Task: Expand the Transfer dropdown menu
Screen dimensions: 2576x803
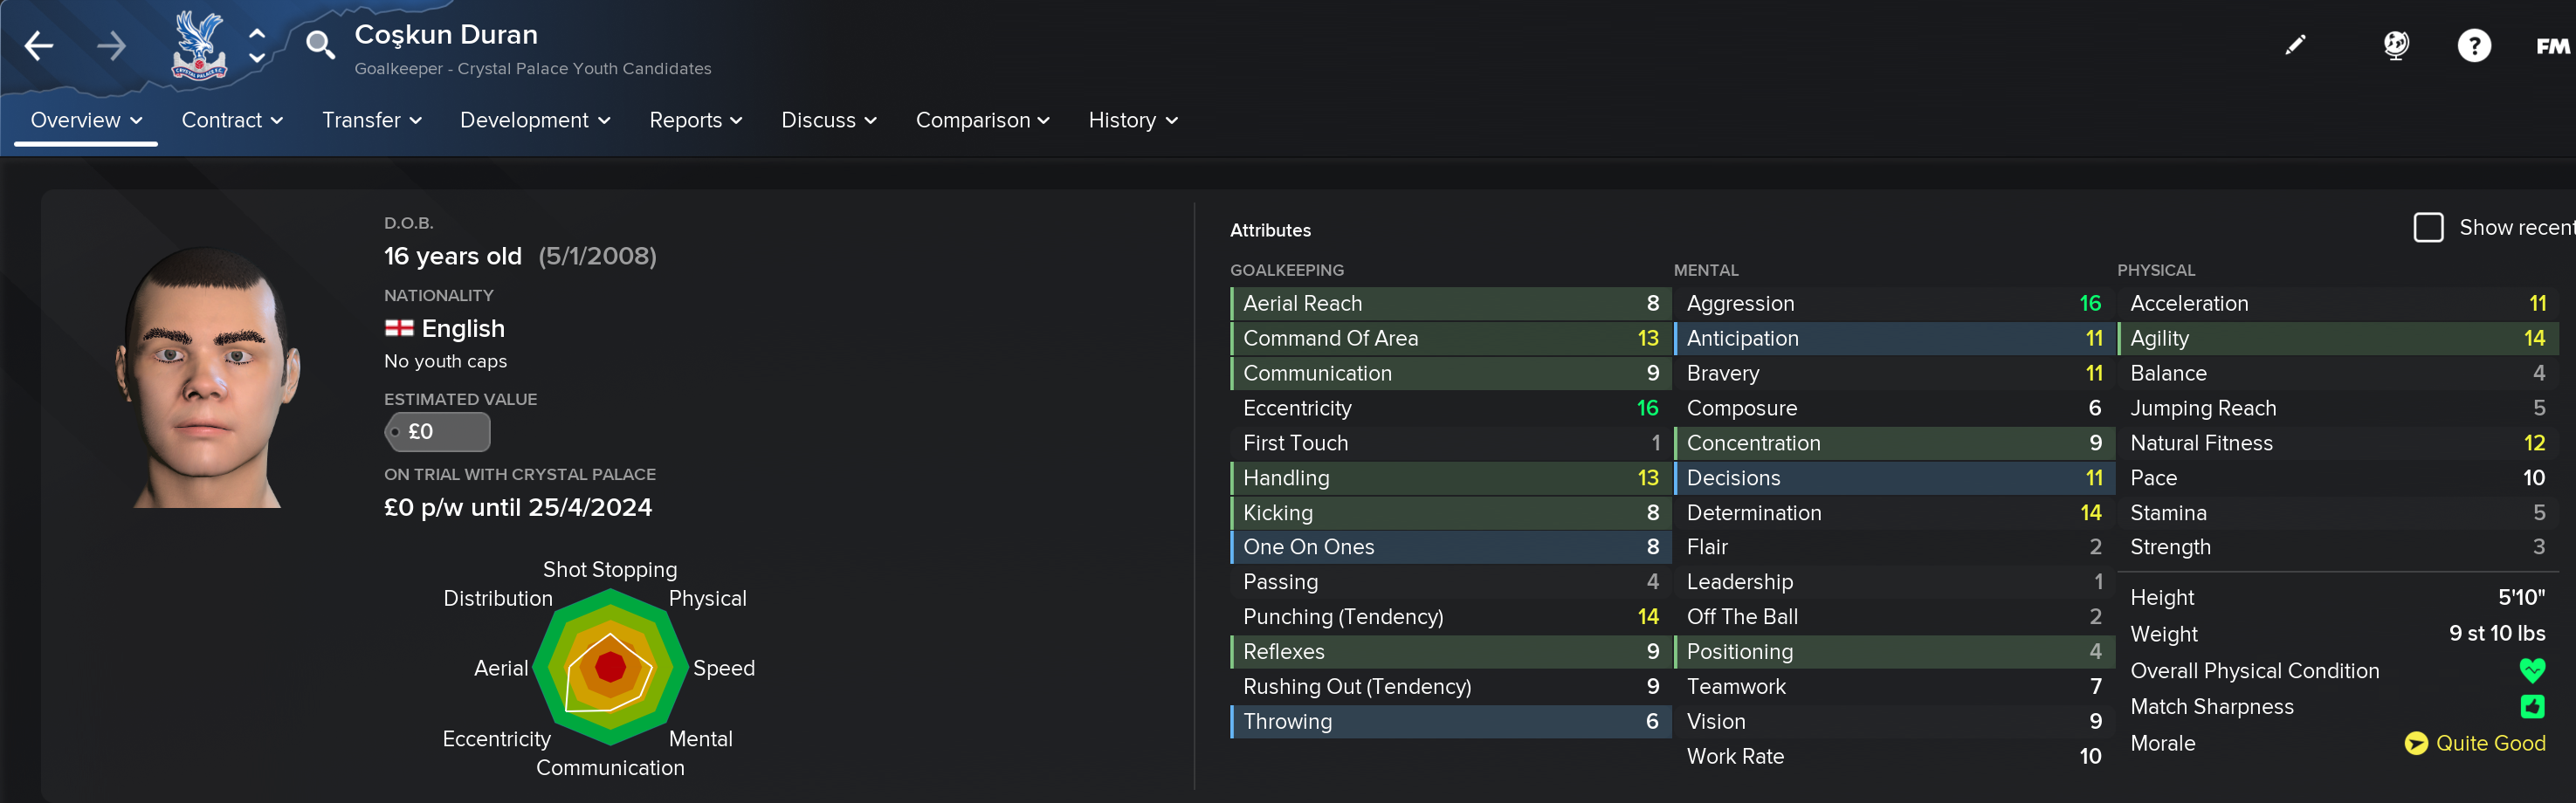Action: 371,121
